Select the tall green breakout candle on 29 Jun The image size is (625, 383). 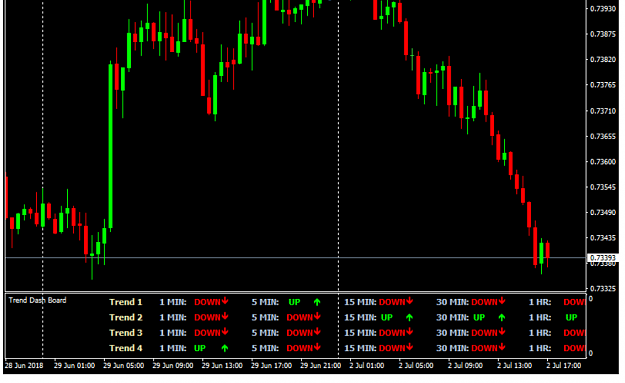point(110,146)
